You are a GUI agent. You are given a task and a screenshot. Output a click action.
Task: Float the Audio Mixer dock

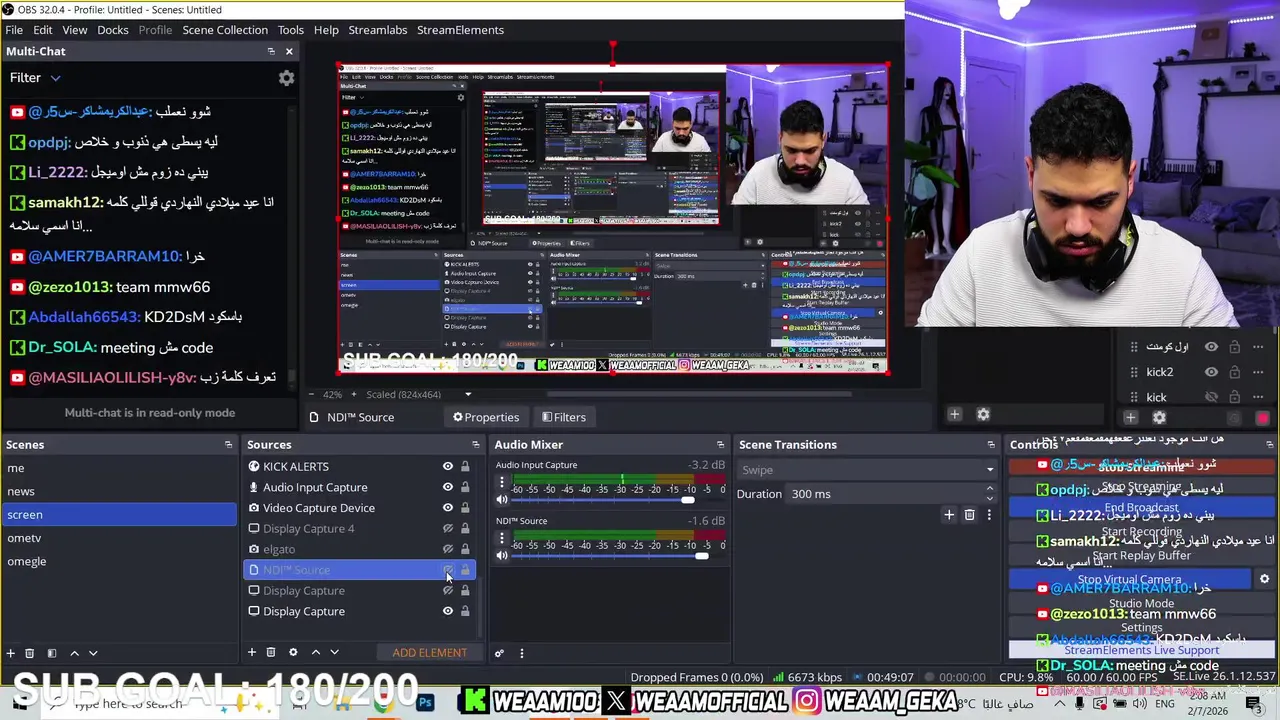721,445
